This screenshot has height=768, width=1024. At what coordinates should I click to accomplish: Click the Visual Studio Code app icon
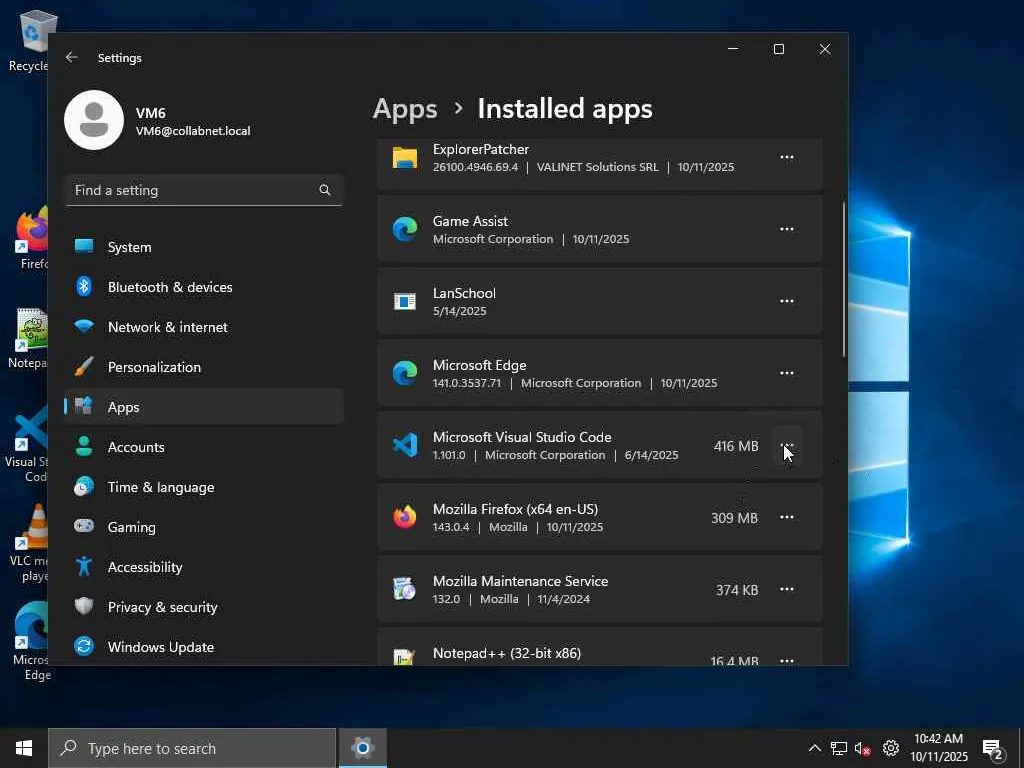405,445
